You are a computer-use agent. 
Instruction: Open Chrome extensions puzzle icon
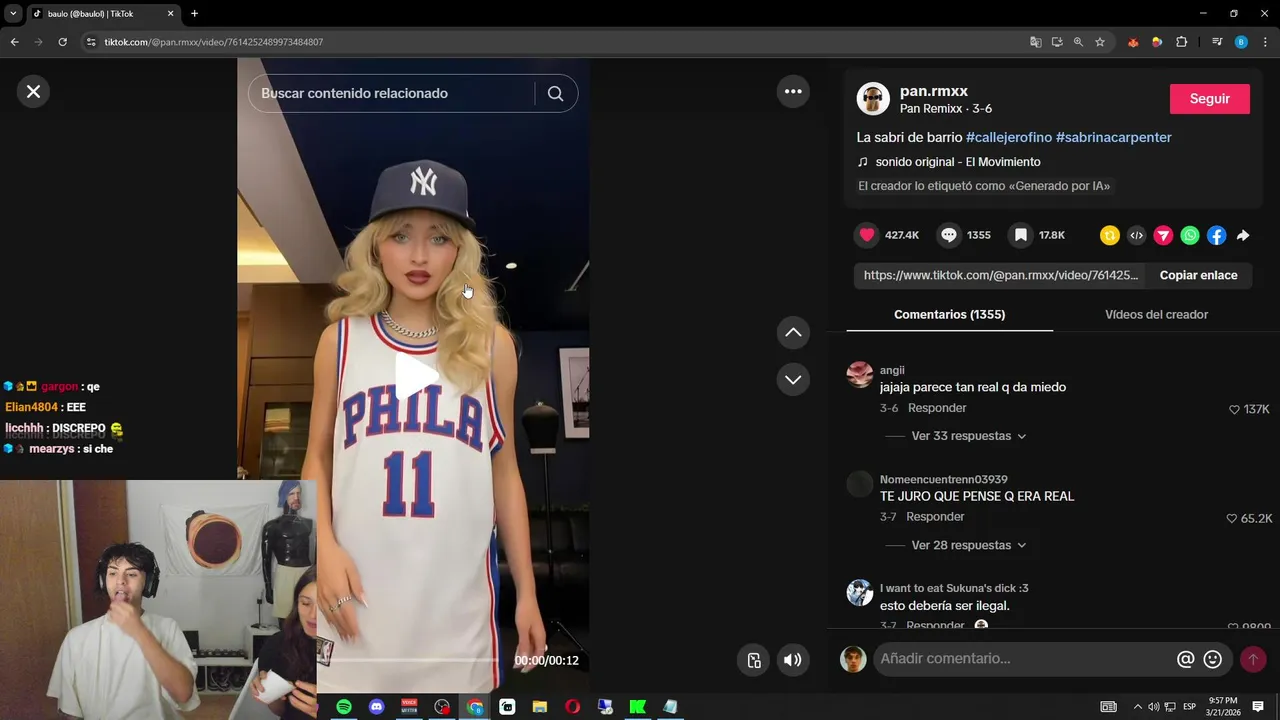1181,42
